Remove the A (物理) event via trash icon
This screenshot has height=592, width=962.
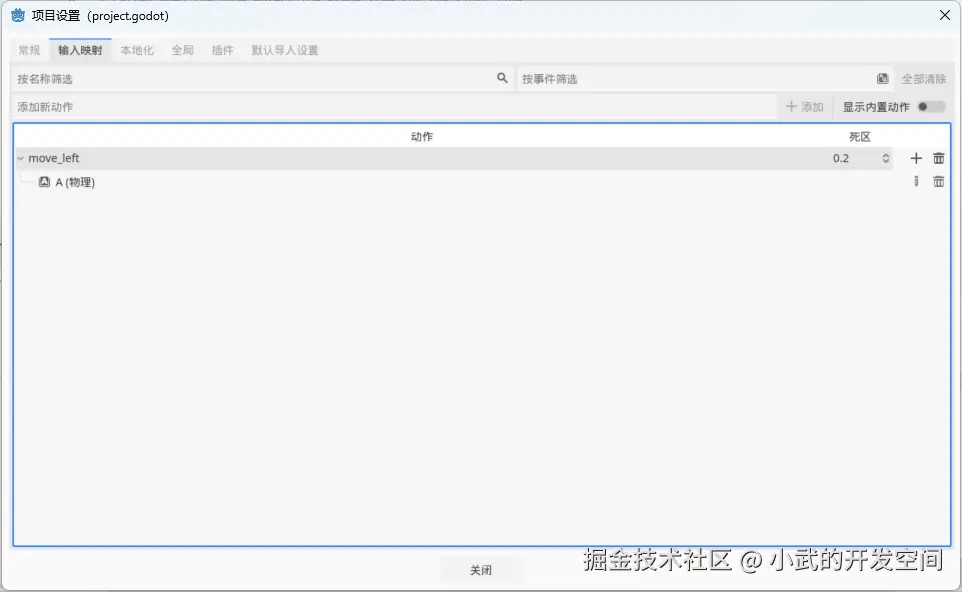(938, 181)
